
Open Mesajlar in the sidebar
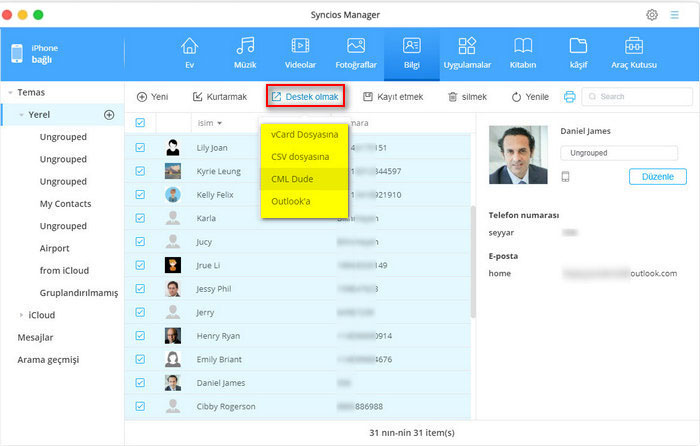point(35,338)
